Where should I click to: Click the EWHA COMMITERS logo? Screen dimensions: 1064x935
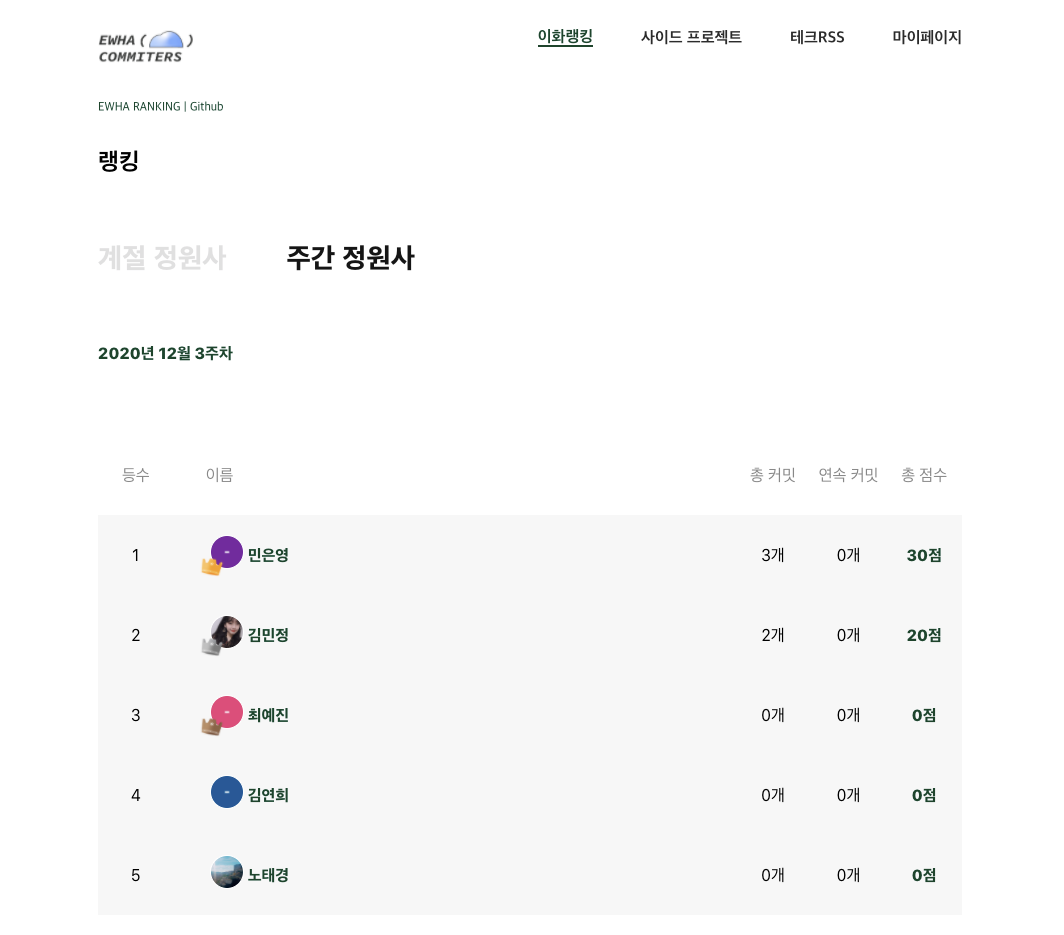point(145,45)
